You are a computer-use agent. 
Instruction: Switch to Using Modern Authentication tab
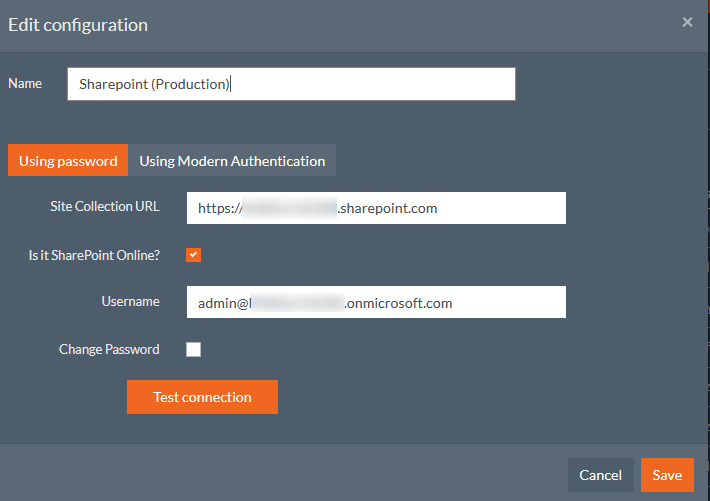(232, 160)
